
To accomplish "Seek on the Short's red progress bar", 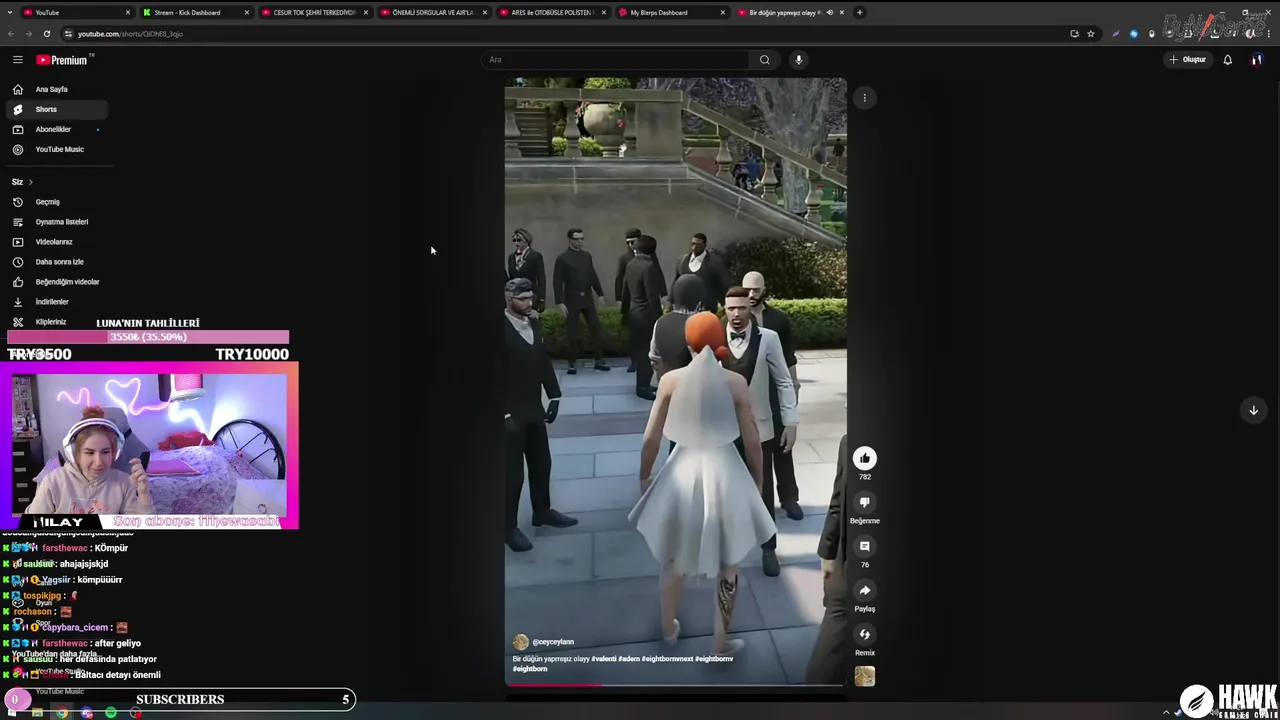I will [x=675, y=685].
